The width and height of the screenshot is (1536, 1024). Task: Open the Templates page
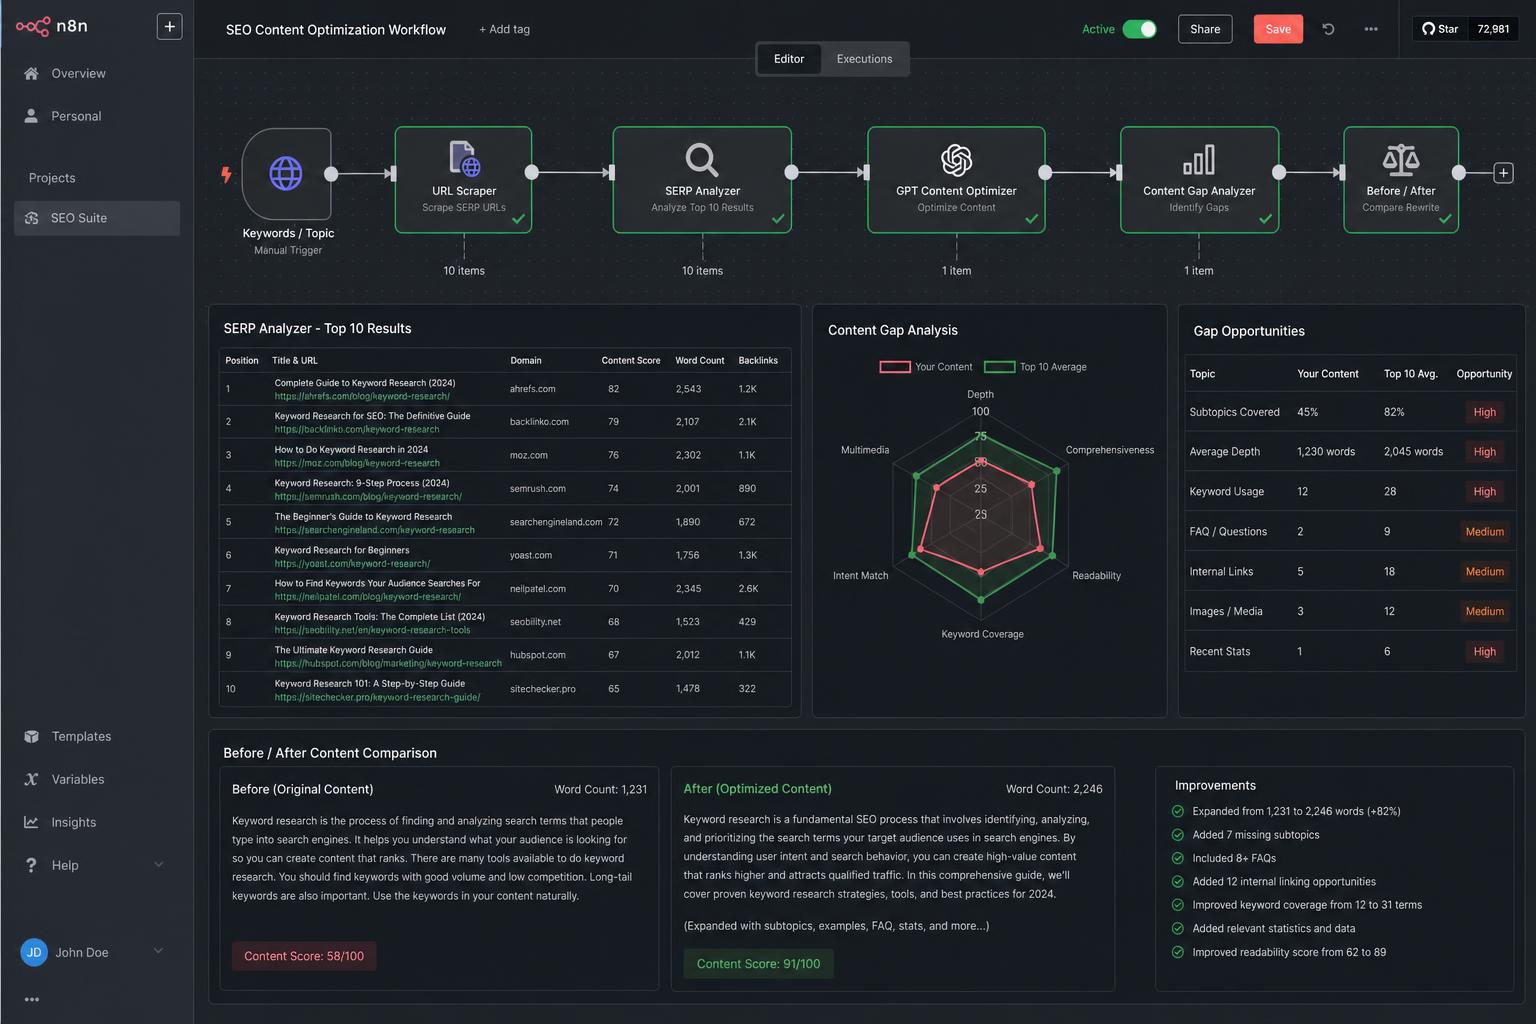81,736
